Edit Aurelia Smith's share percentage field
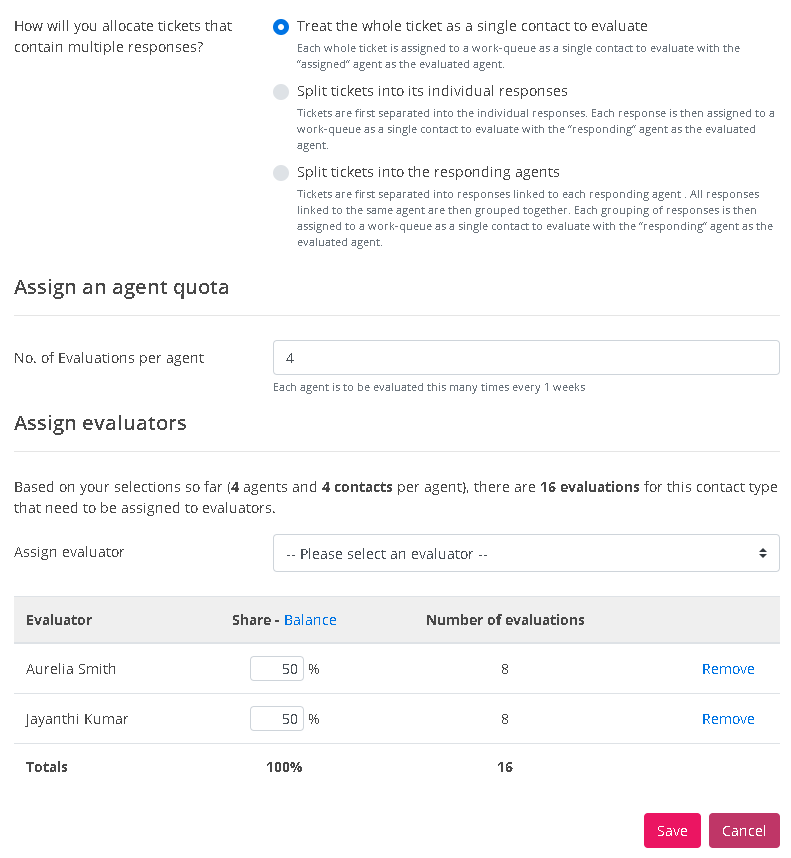This screenshot has height=858, width=791. pyautogui.click(x=277, y=669)
